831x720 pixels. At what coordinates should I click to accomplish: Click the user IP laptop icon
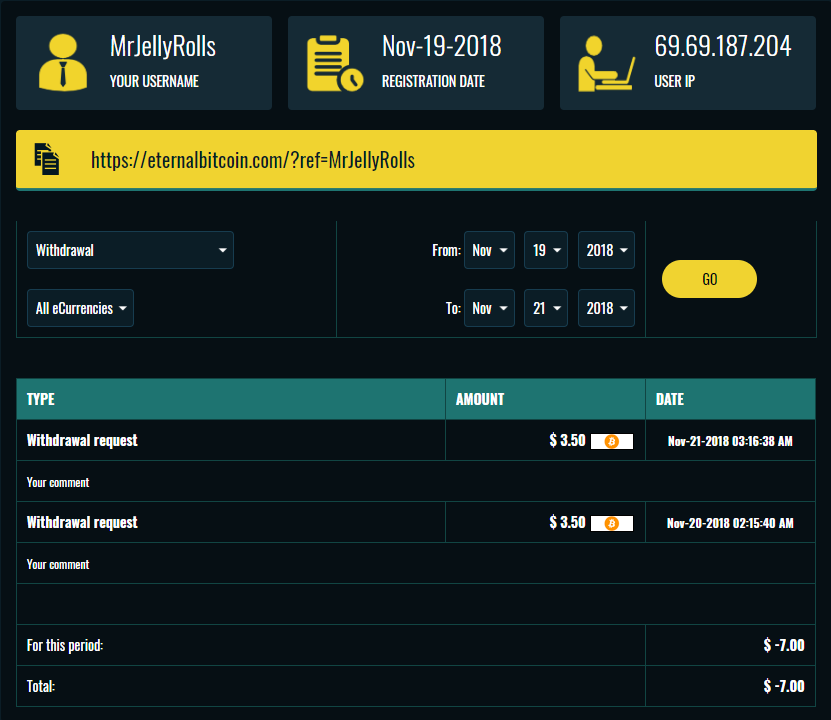606,63
